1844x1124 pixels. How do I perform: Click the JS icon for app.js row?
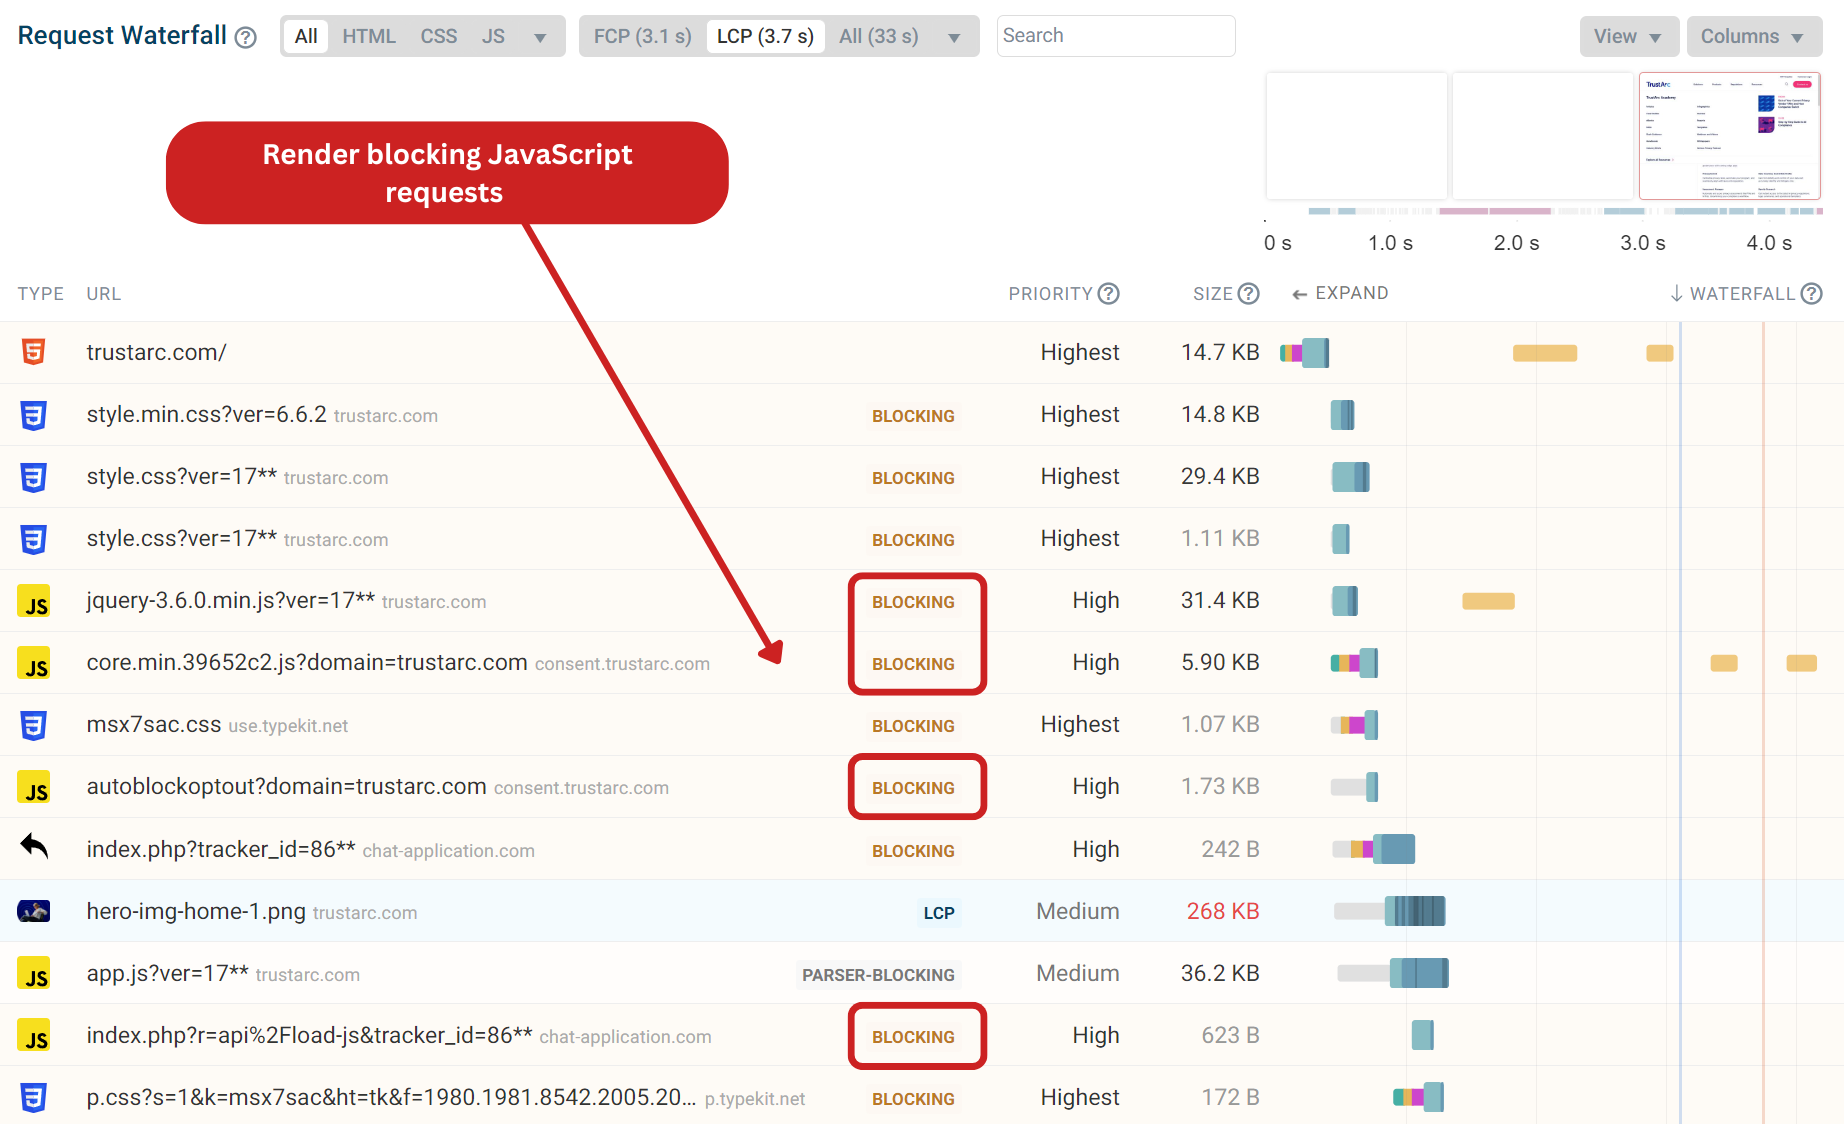(34, 973)
